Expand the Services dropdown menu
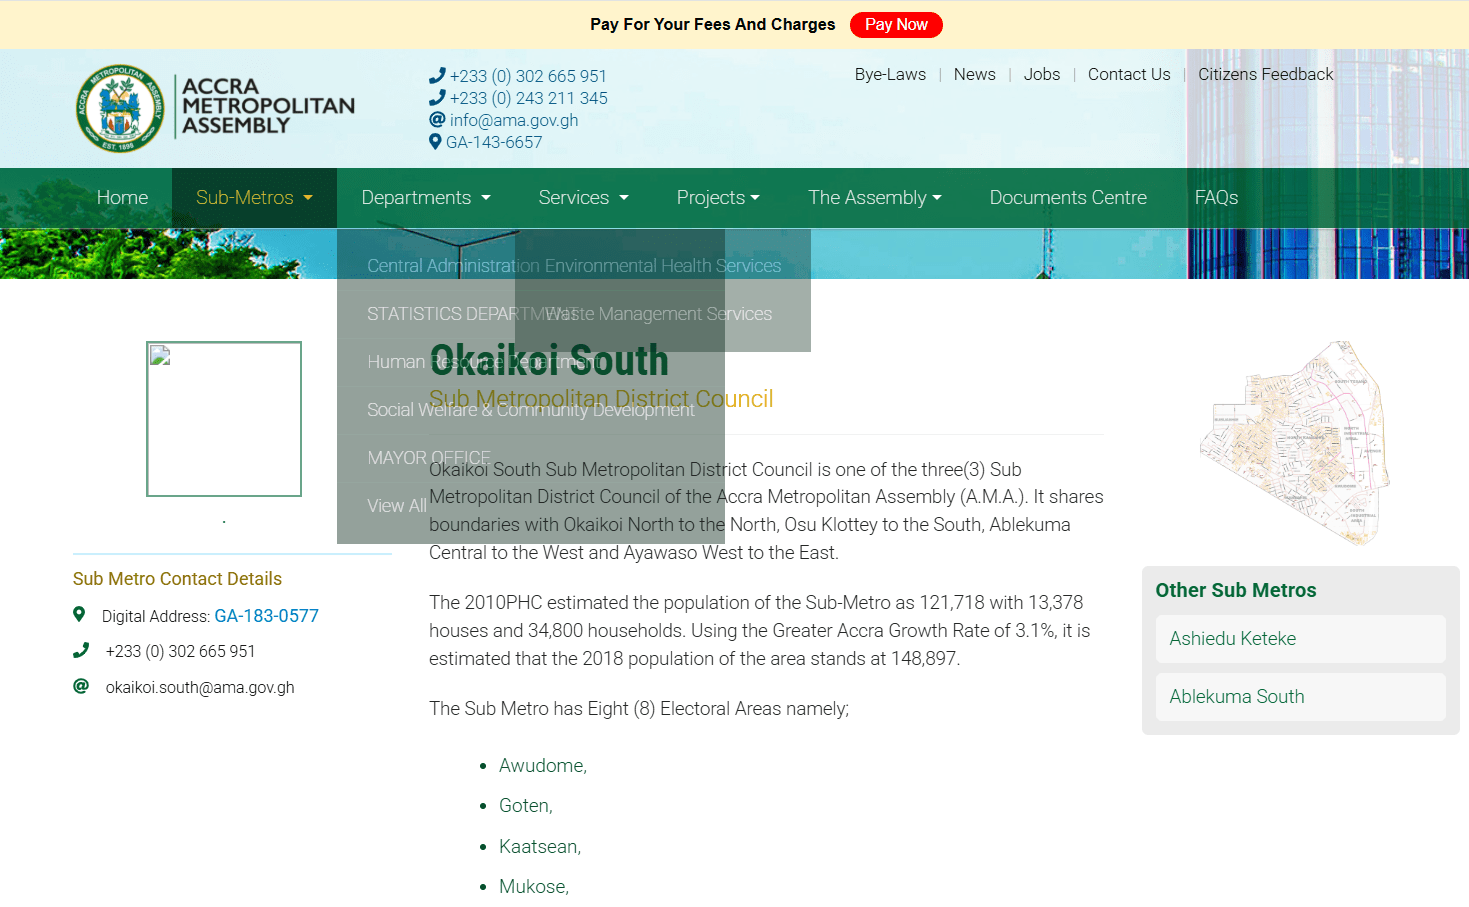Viewport: 1469px width, 907px height. click(583, 198)
